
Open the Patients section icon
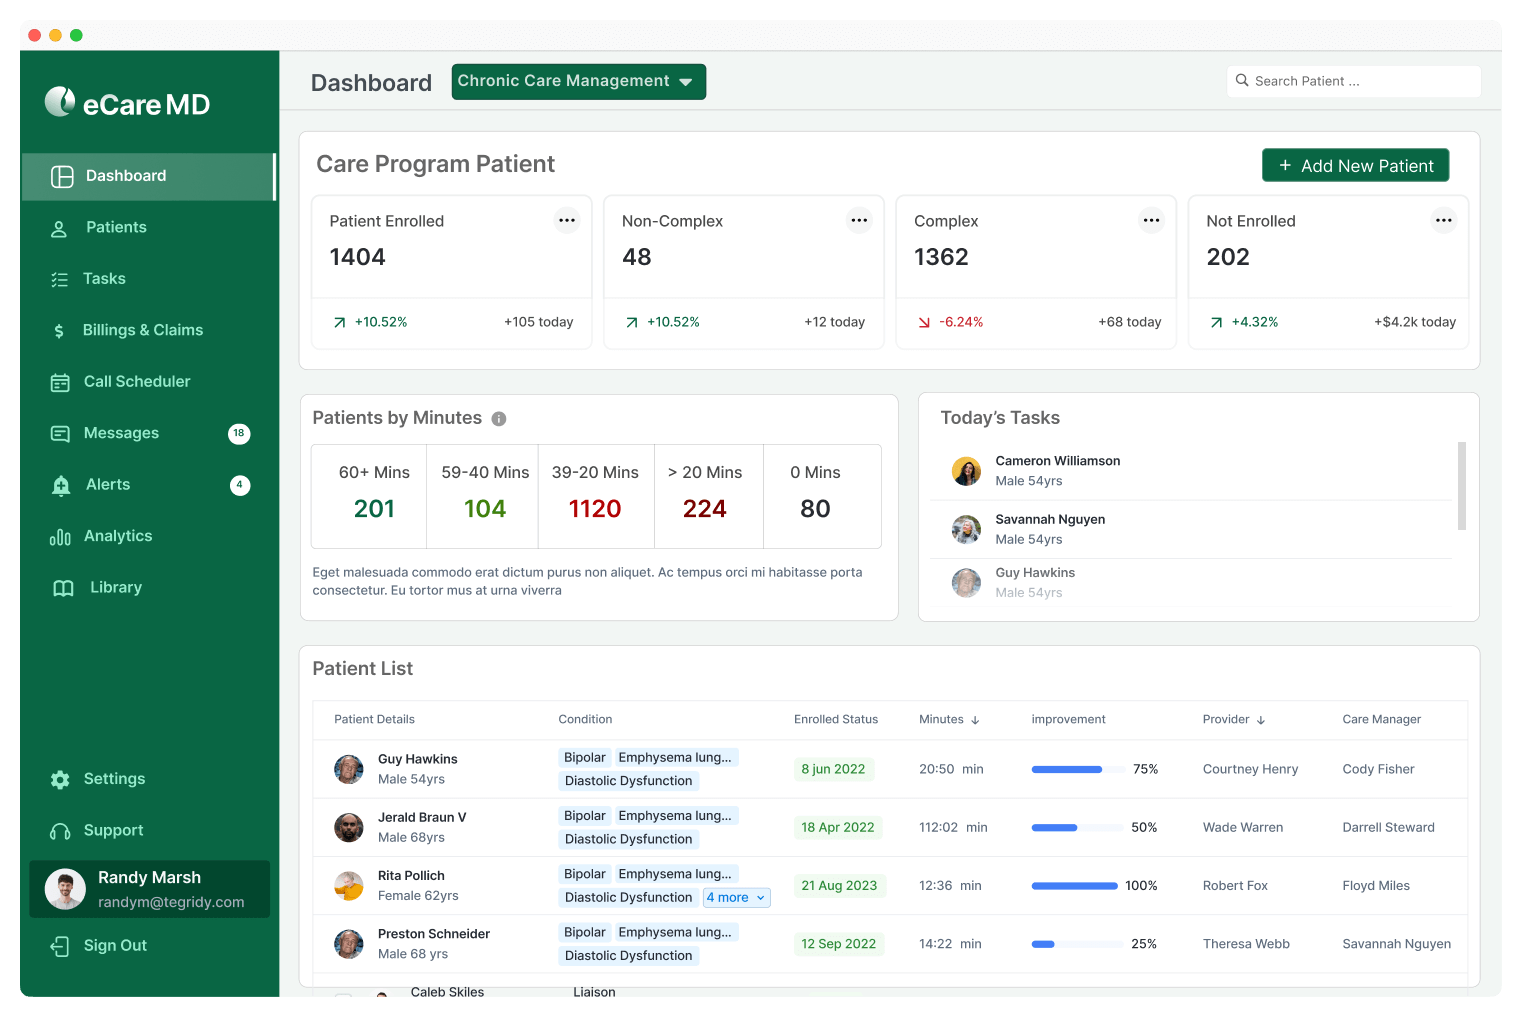tap(59, 228)
